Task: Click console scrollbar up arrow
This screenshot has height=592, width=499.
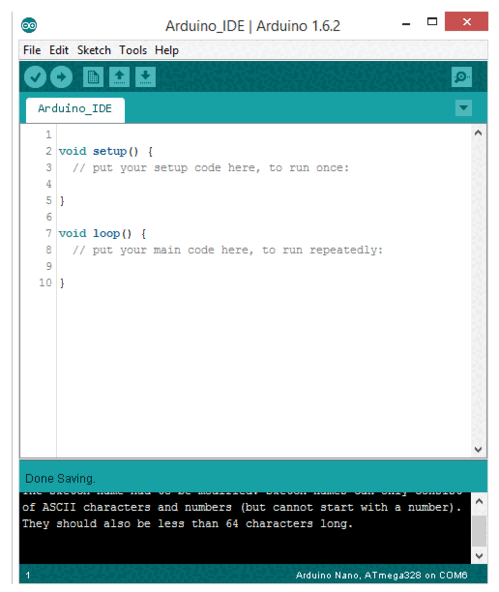Action: pyautogui.click(x=479, y=501)
